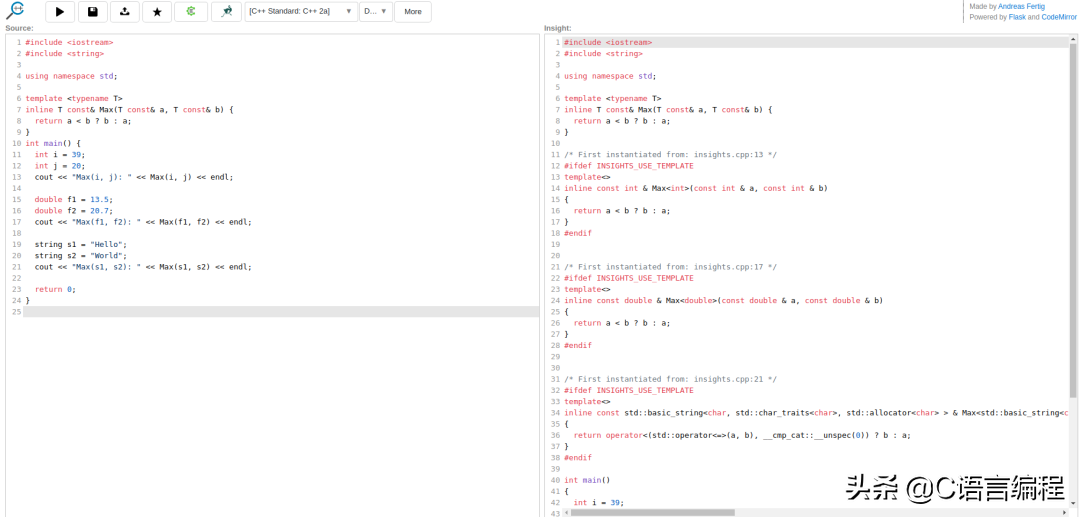Click the C++ Insights magnifier logo

pyautogui.click(x=15, y=10)
